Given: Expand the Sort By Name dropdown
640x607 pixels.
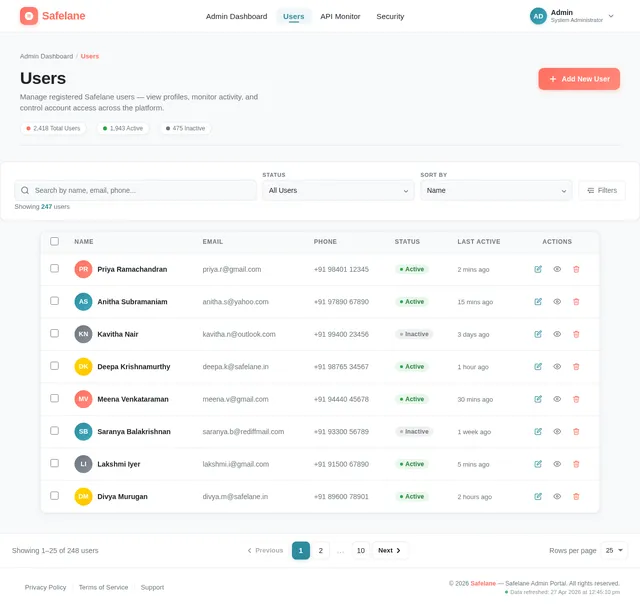Looking at the screenshot, I should click(x=496, y=190).
